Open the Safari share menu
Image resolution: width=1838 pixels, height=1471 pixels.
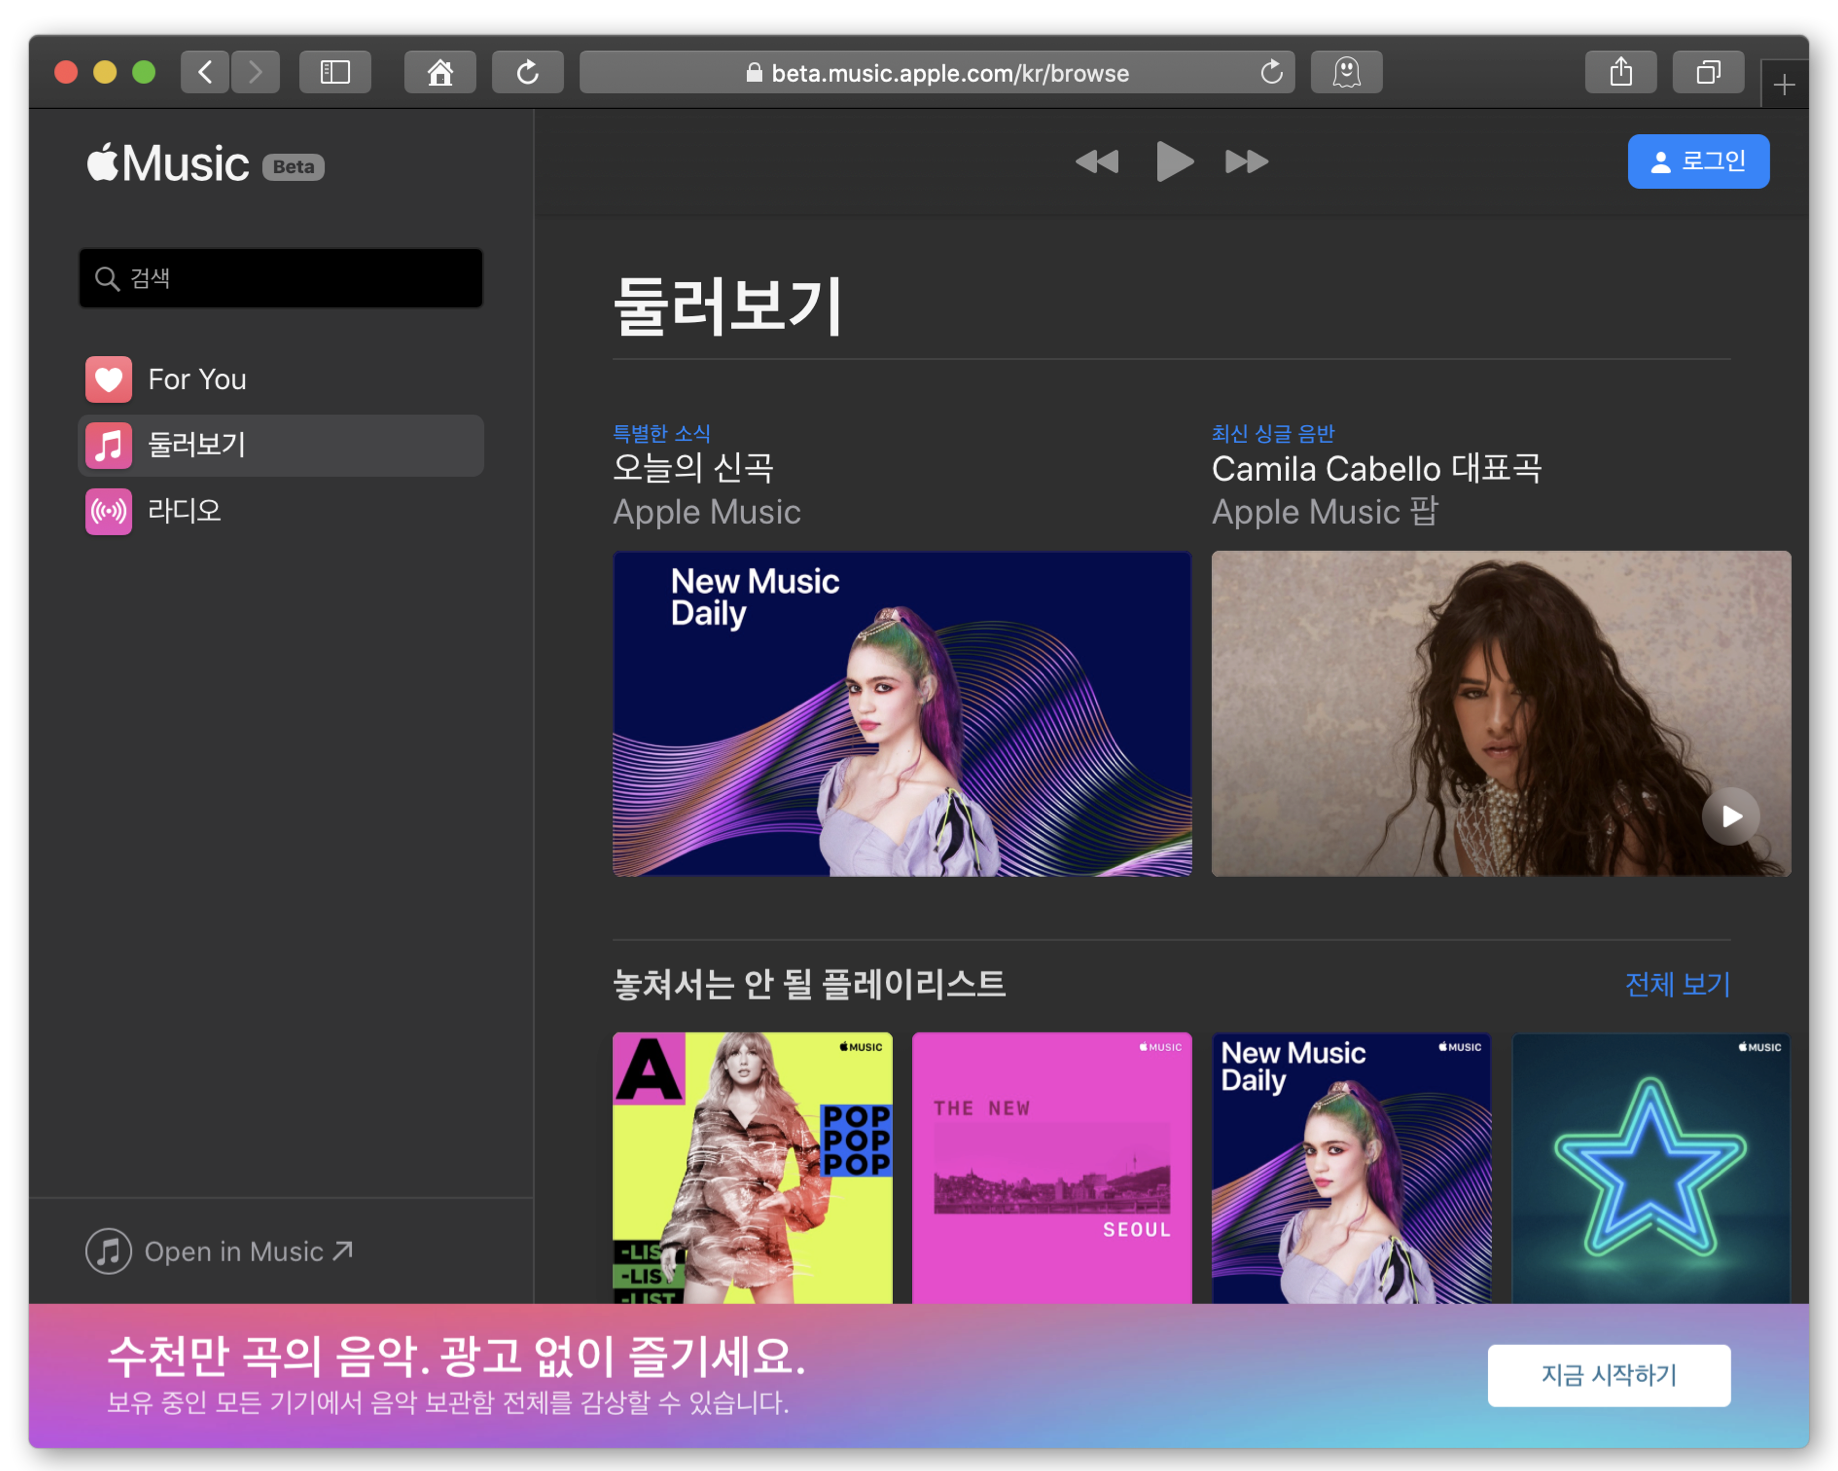pos(1621,72)
